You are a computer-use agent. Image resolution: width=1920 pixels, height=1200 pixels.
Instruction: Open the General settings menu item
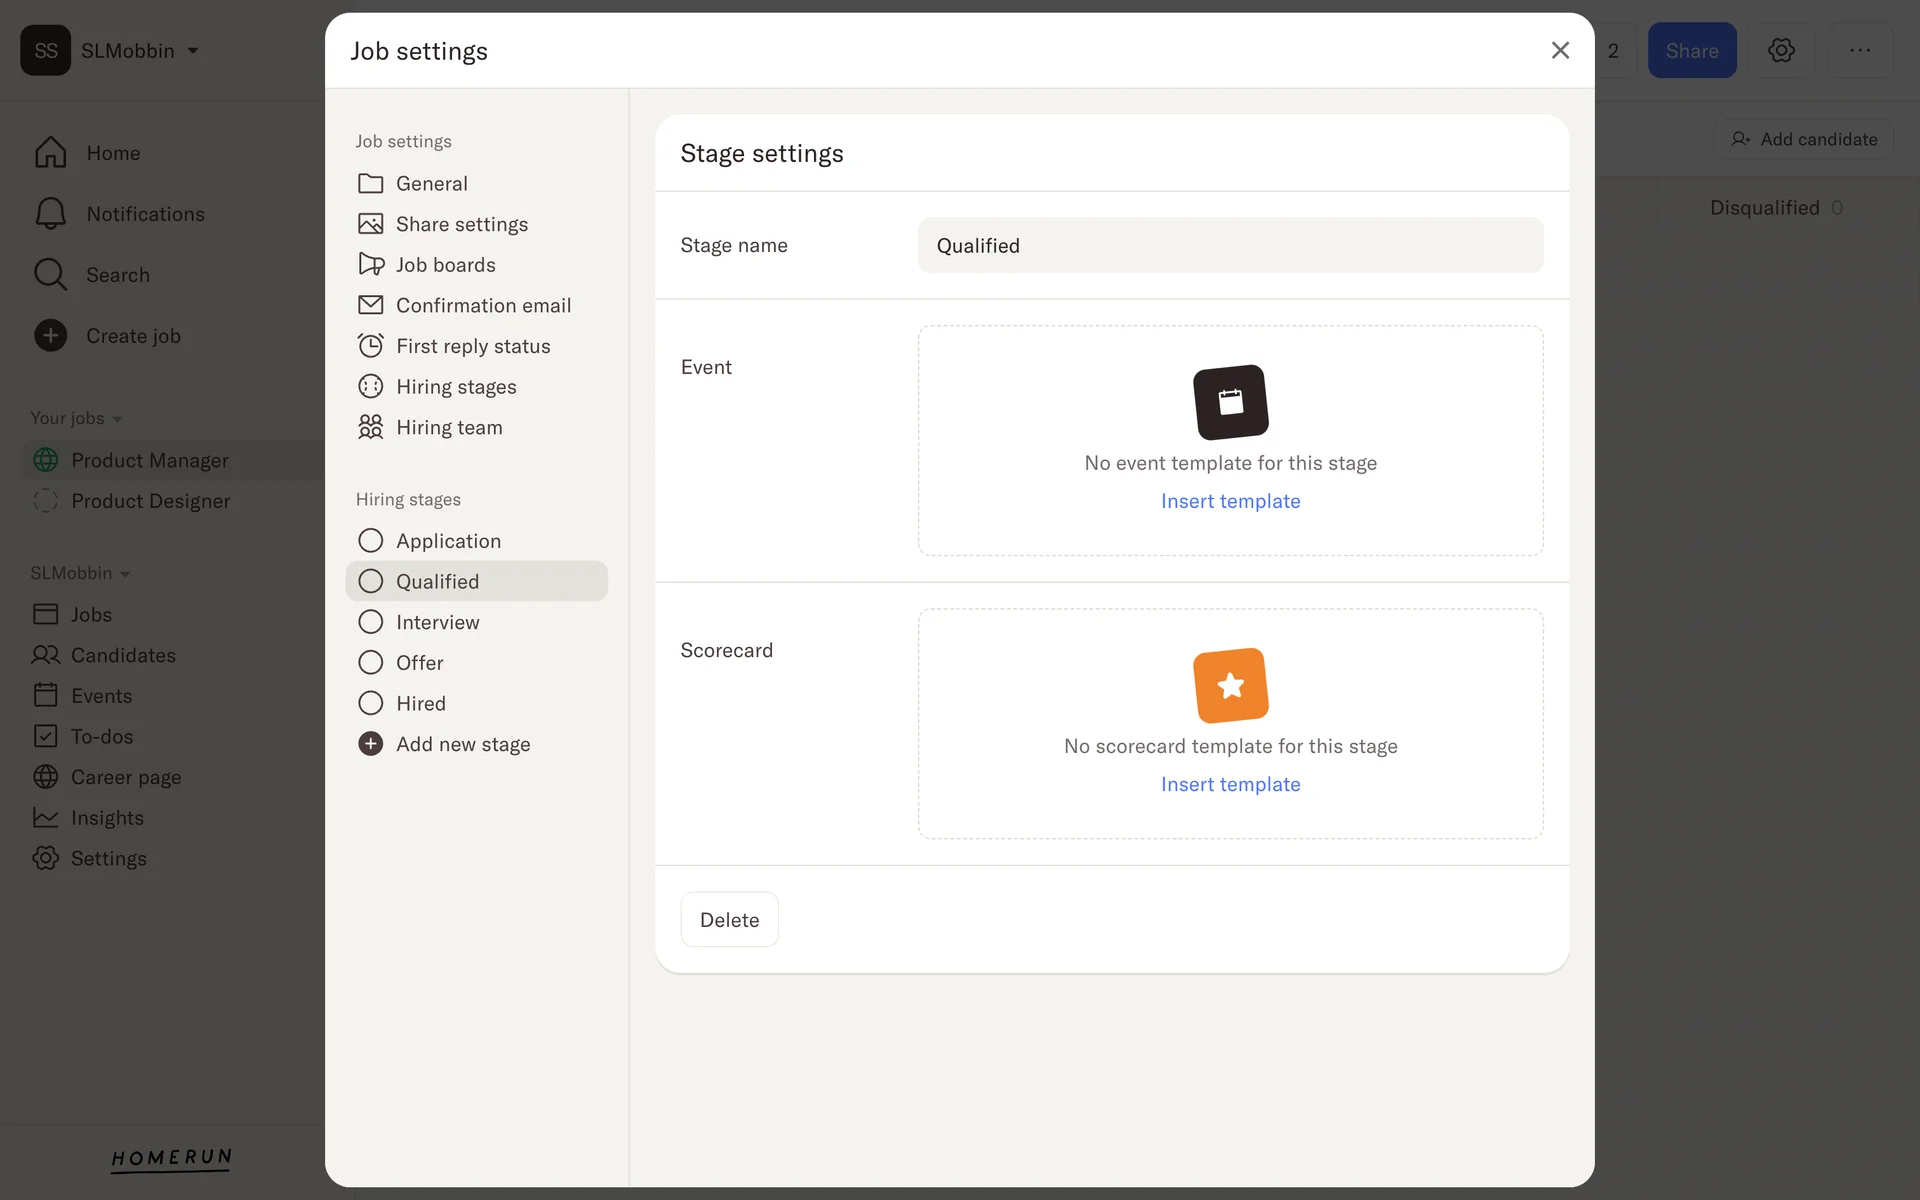[431, 184]
